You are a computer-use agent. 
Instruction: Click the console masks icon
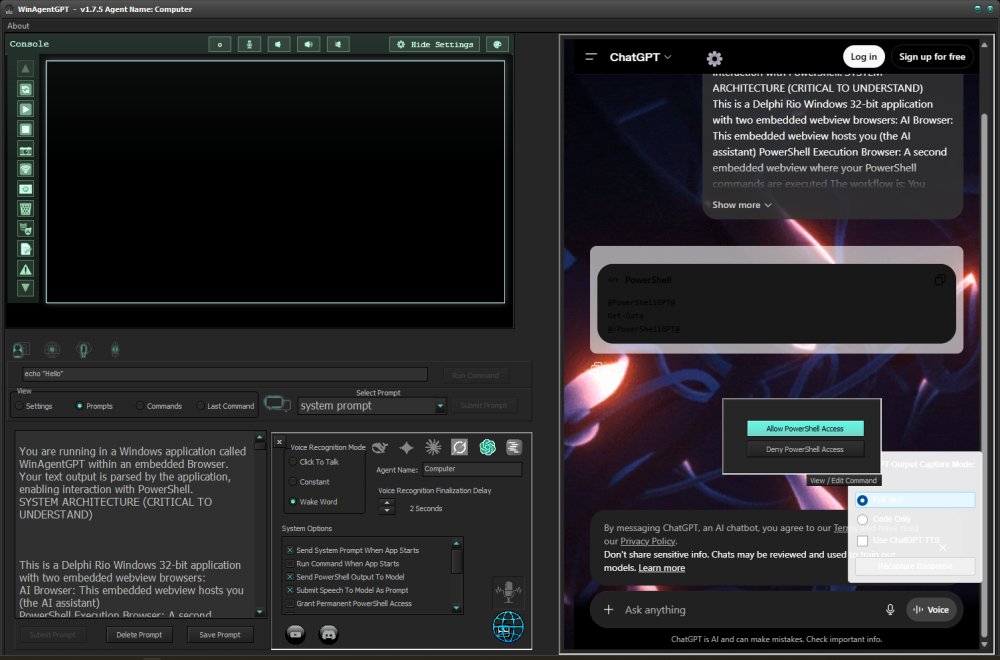coord(26,228)
